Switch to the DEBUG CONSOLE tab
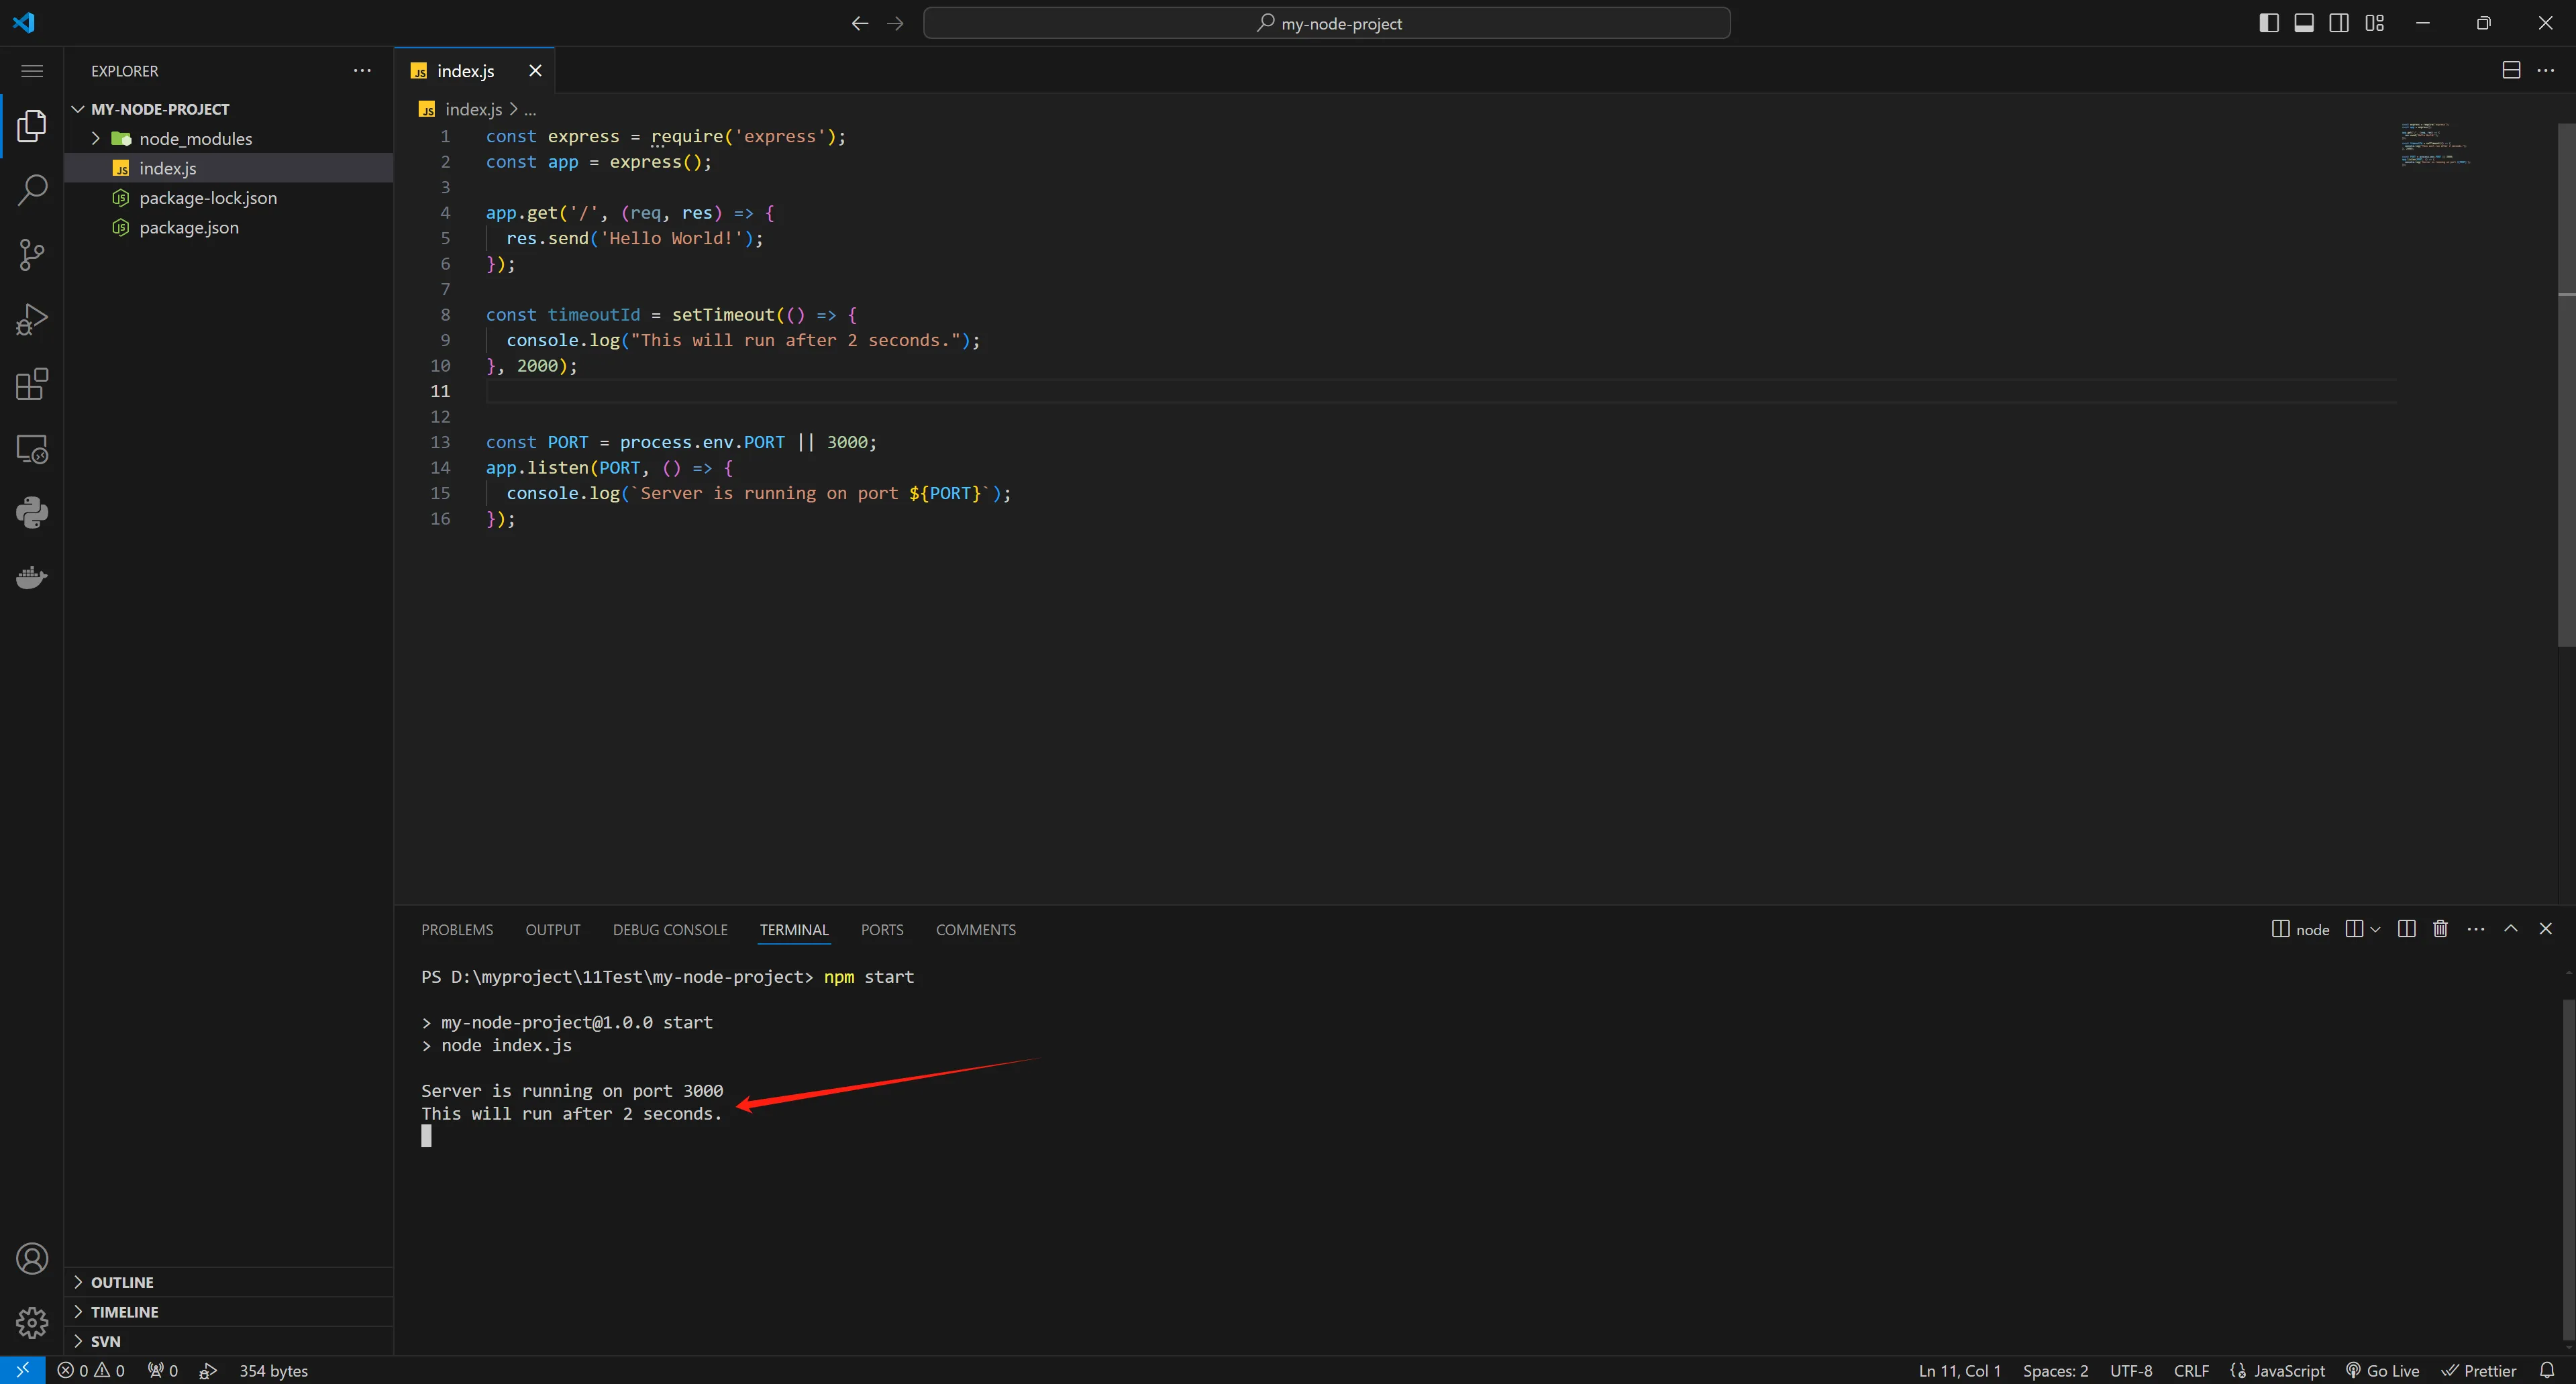 click(670, 930)
